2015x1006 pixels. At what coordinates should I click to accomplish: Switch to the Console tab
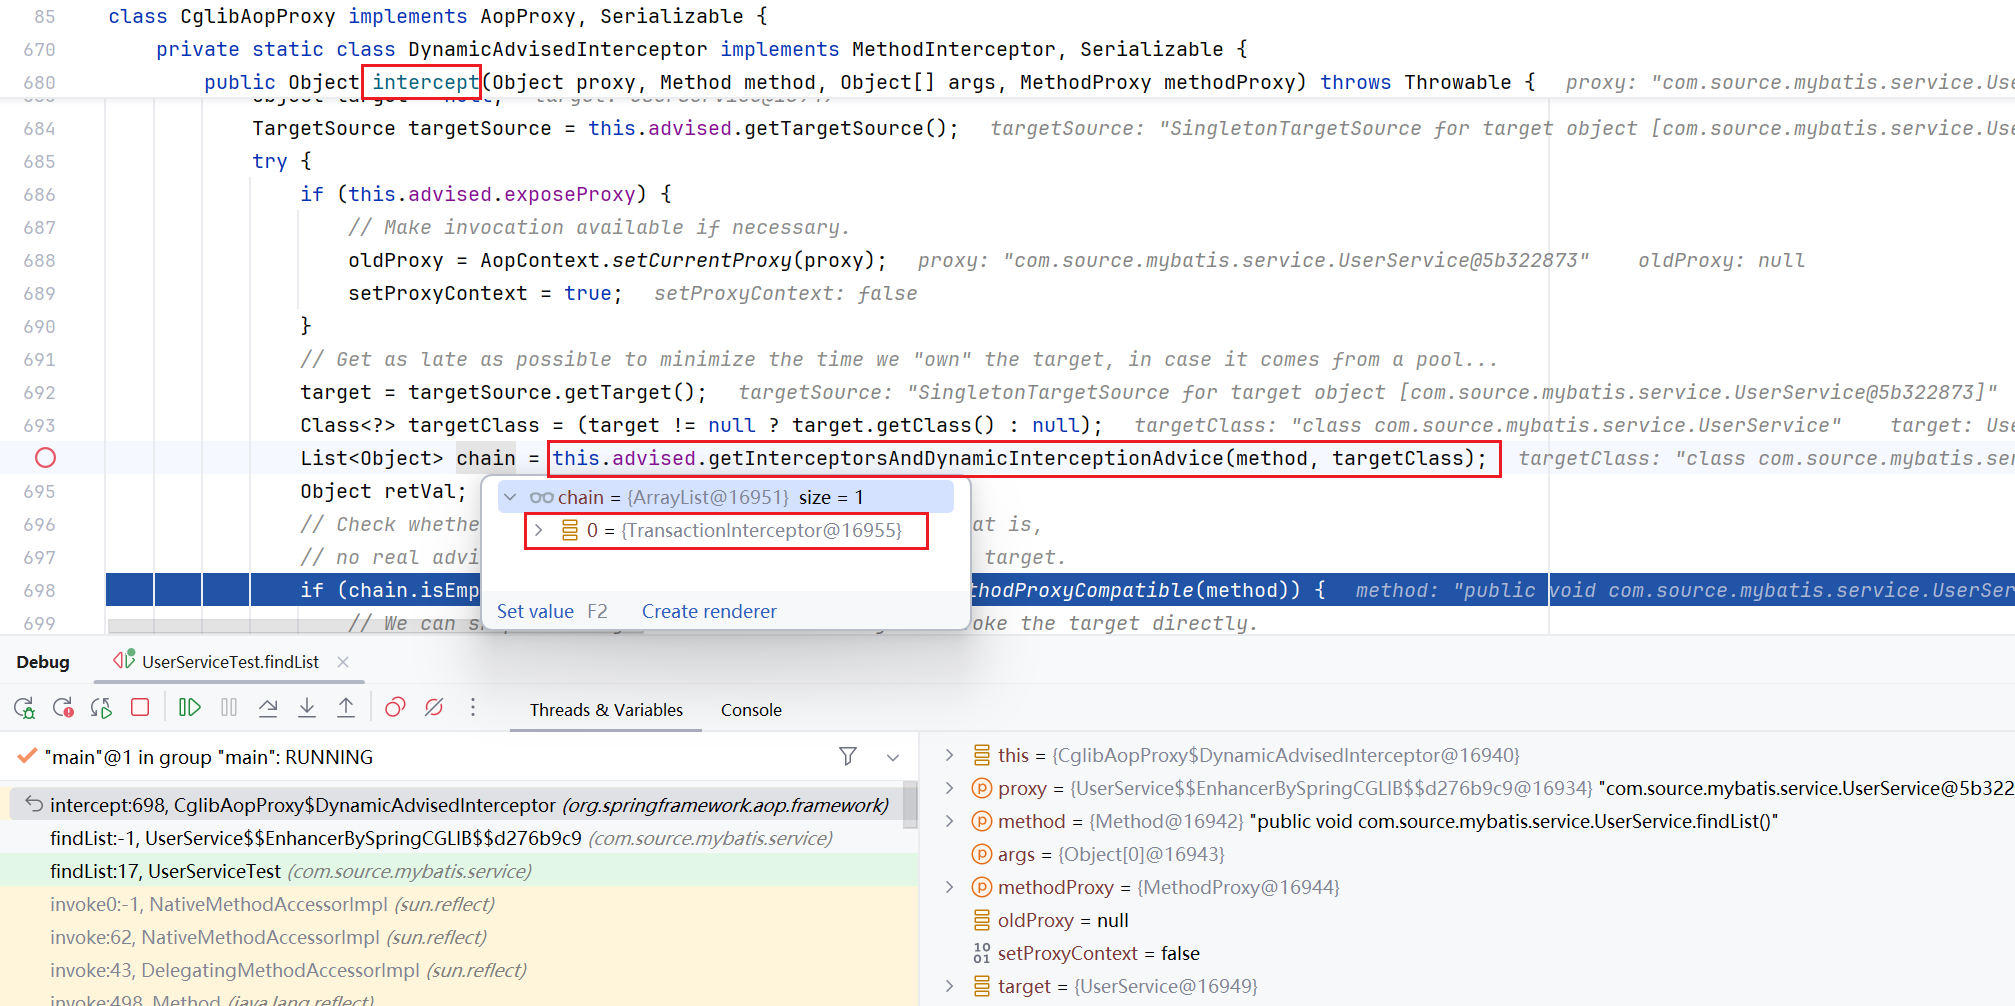tap(751, 710)
